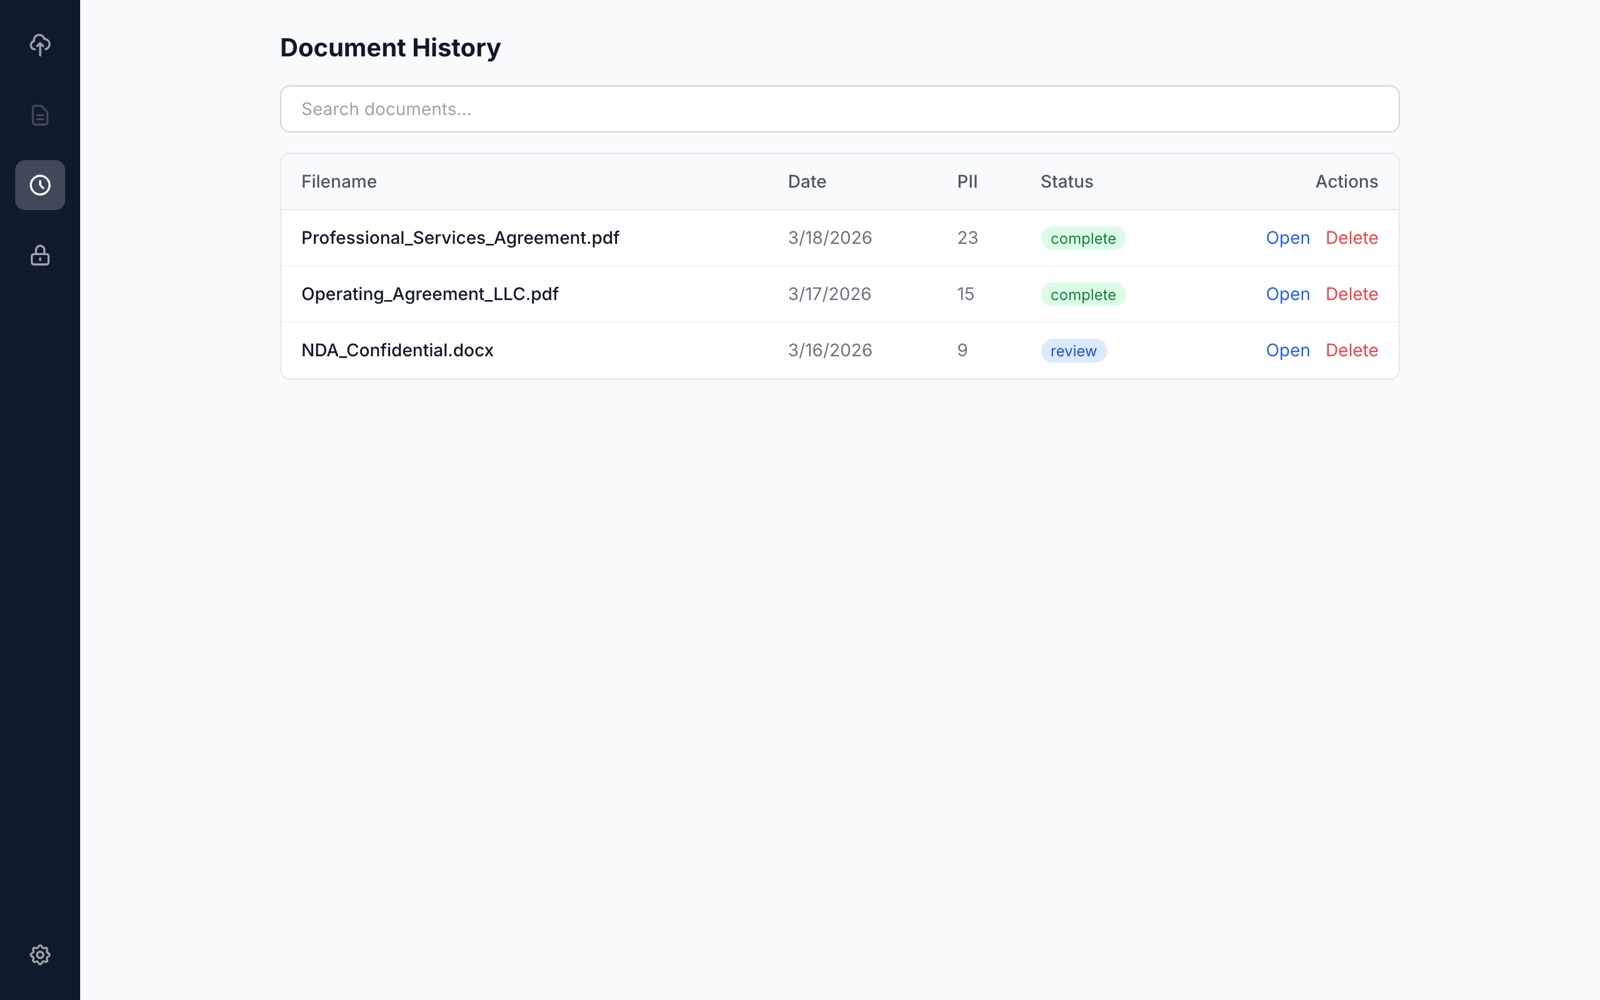Click the NDA_Confidential.docx filename
Screen dimensions: 1600x1000
click(397, 350)
